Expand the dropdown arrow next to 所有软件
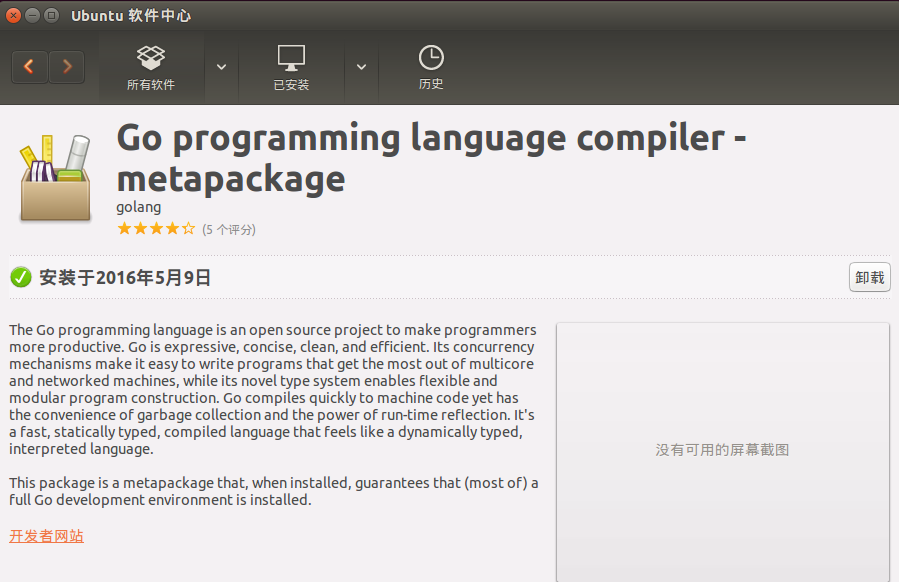This screenshot has height=582, width=899. pyautogui.click(x=221, y=67)
